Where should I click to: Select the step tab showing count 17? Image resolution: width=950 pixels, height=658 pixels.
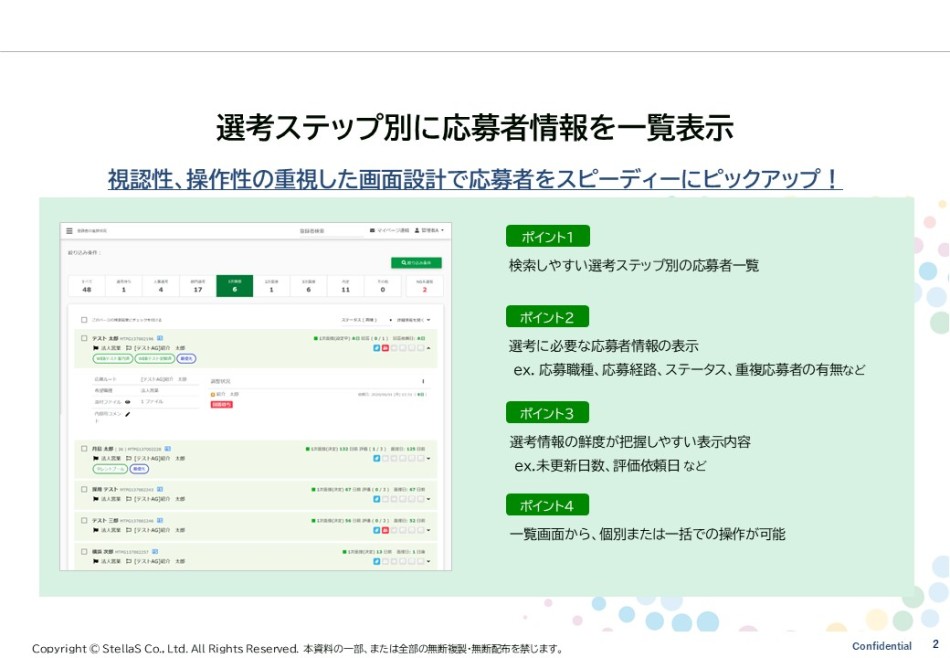pyautogui.click(x=198, y=286)
